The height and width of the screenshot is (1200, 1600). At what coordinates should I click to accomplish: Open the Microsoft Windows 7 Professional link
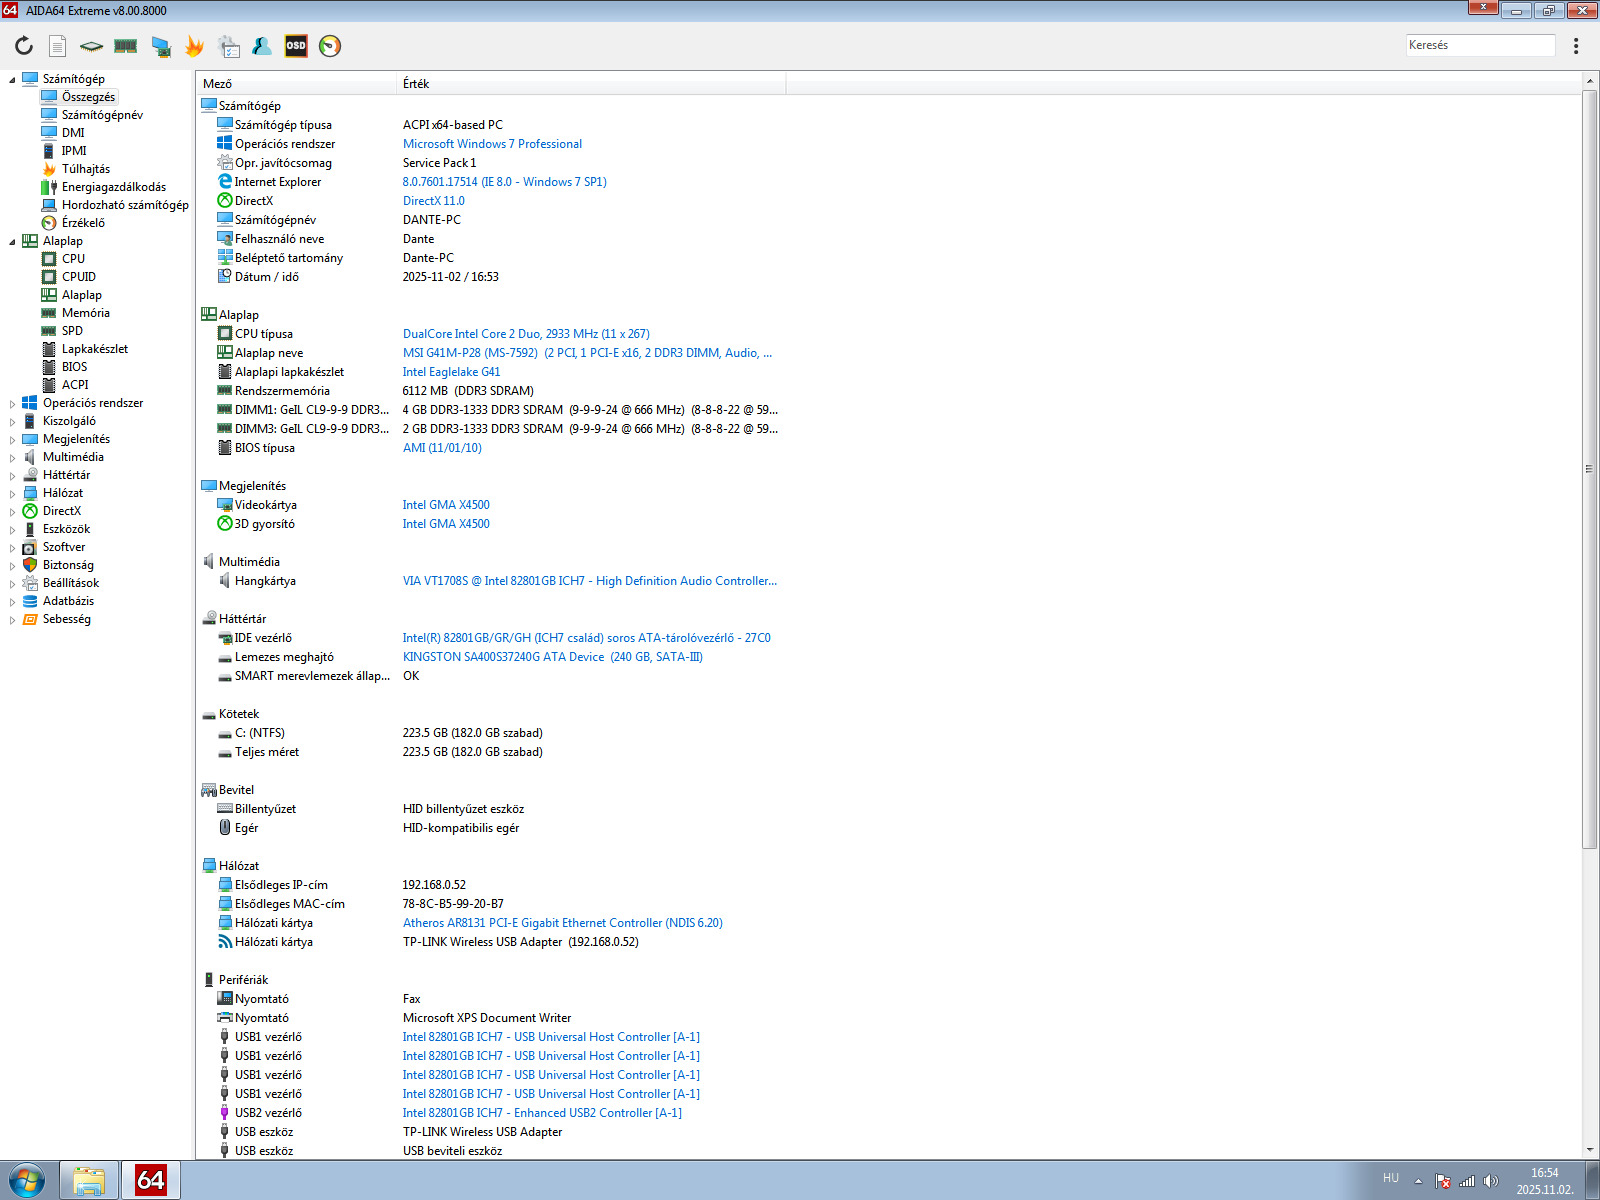click(492, 144)
